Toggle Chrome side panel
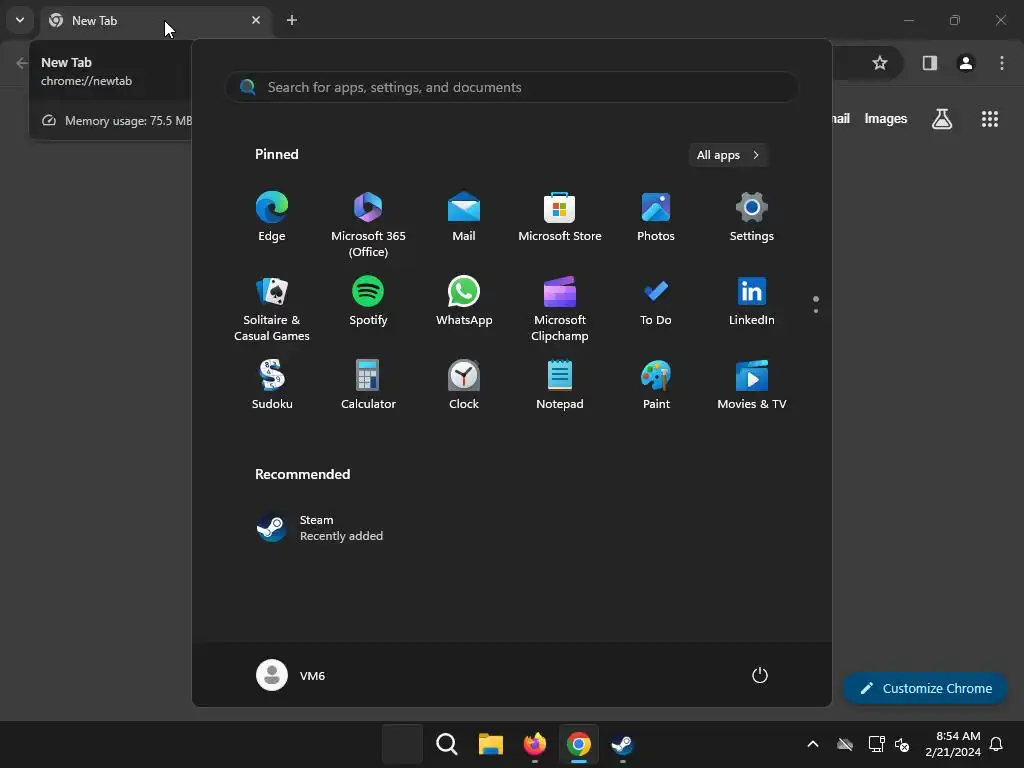 (x=930, y=63)
